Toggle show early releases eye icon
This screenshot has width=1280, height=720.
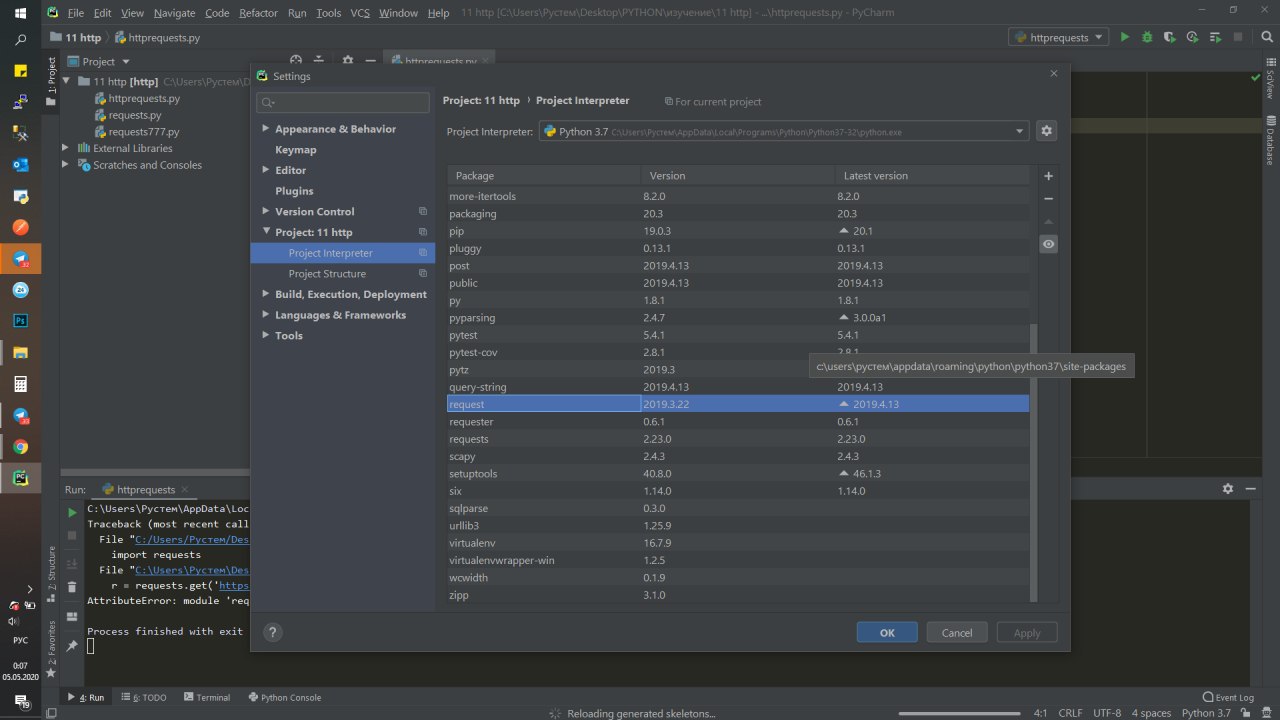click(x=1048, y=244)
